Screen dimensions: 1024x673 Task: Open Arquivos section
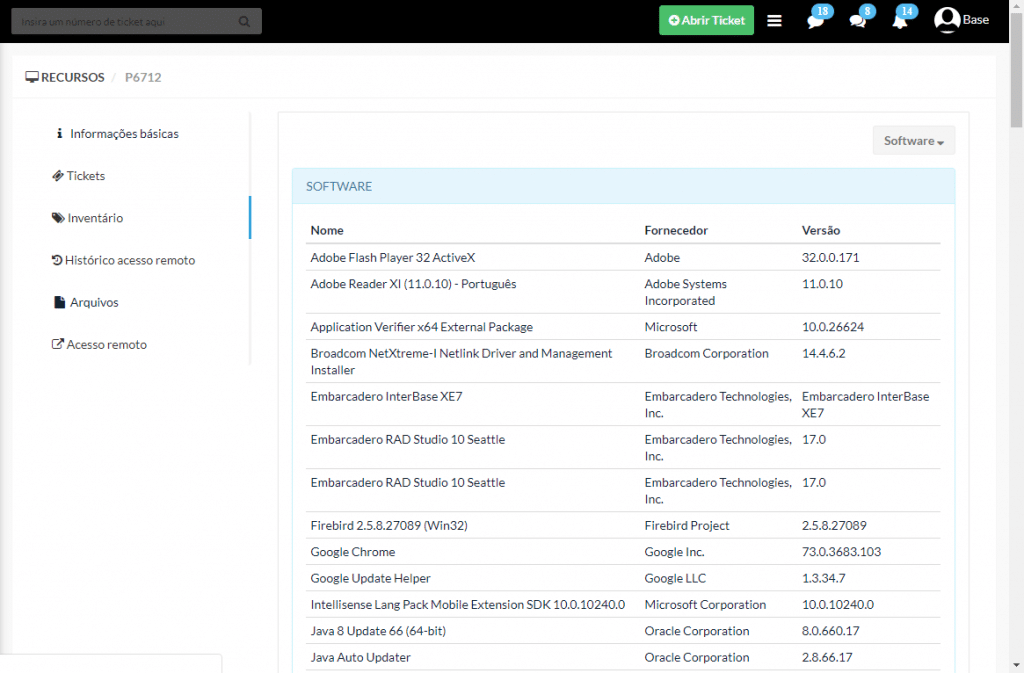(x=94, y=302)
